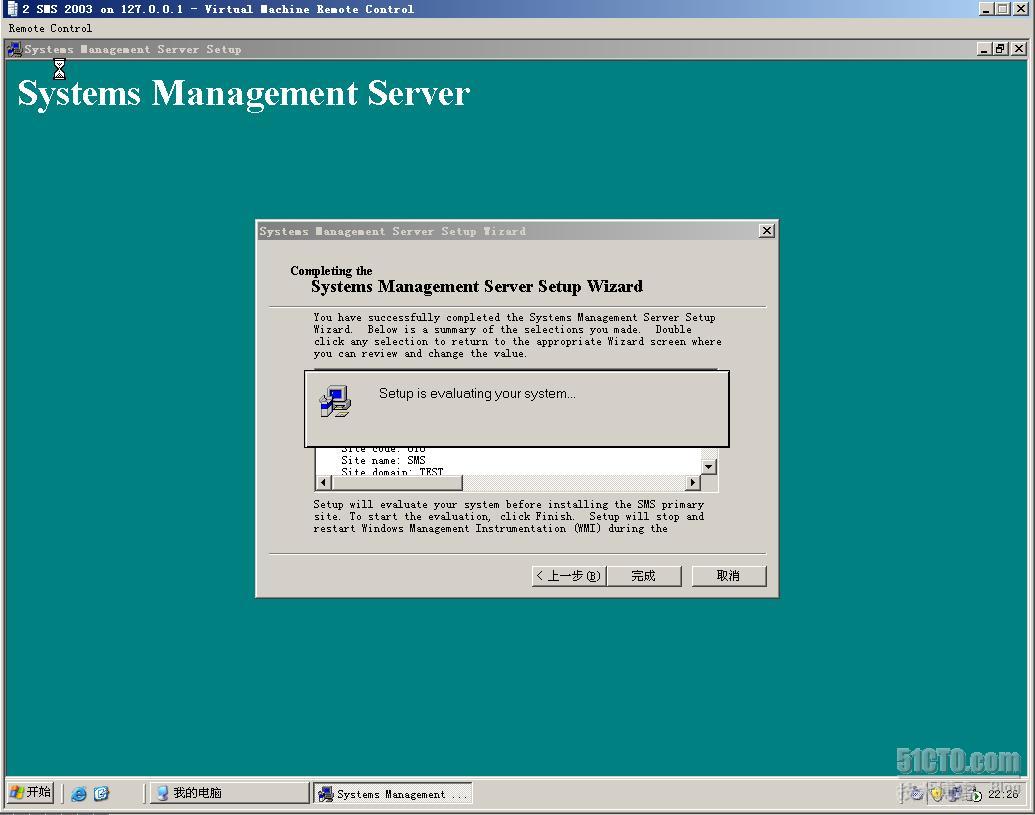Activate the Systems Management taskbar button

coord(393,793)
